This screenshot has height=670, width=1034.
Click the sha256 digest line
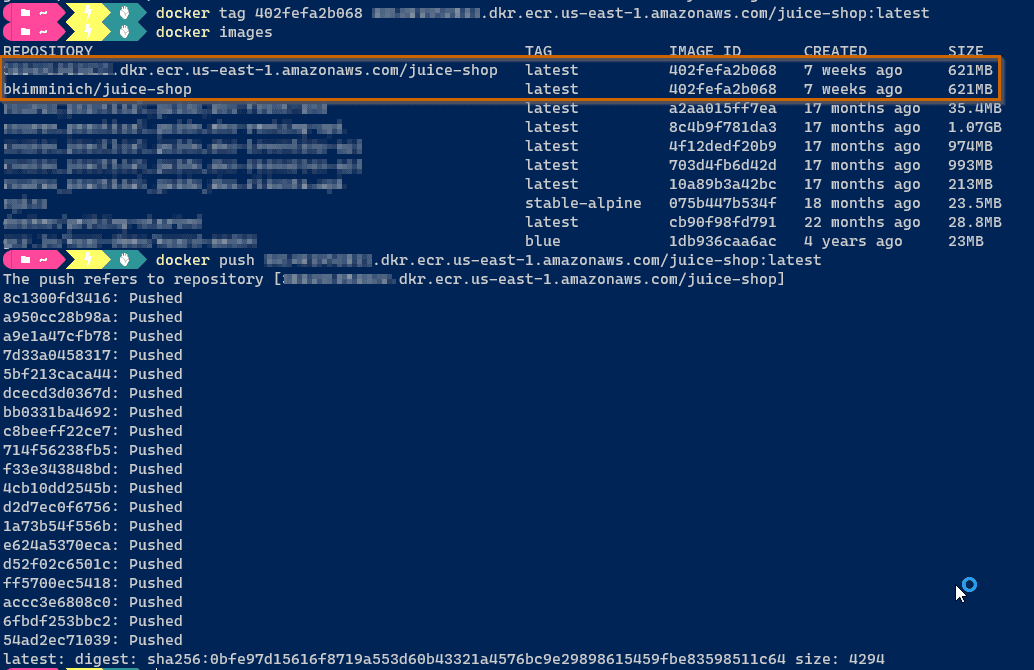(x=443, y=659)
